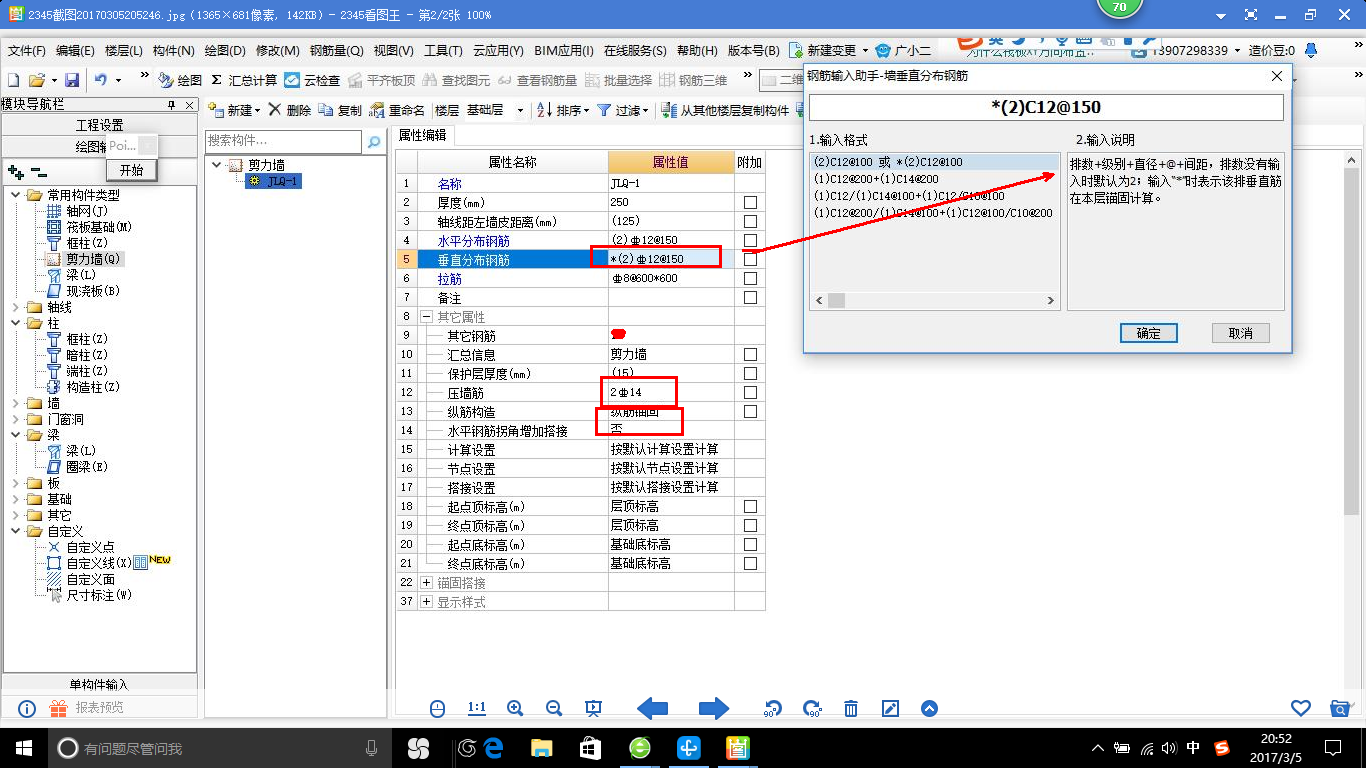Screen dimensions: 1366x768
Task: Click the slideshow presentation icon
Action: point(593,708)
